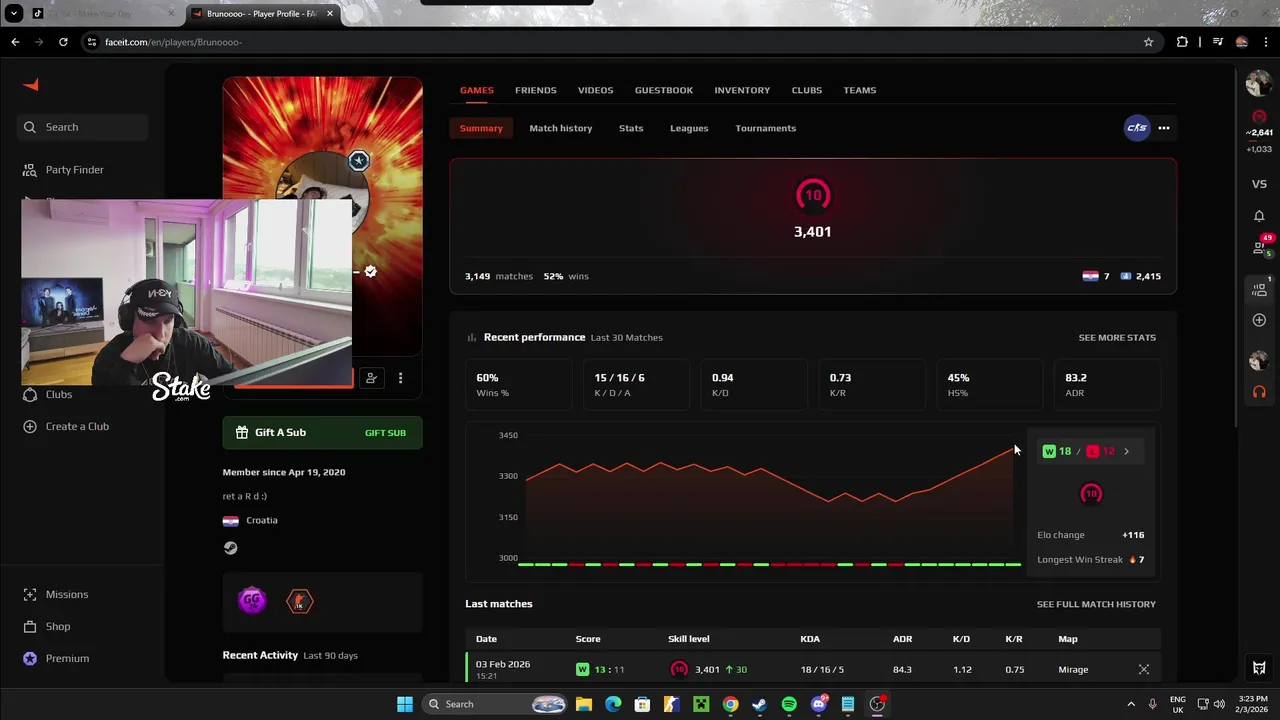Click the CS2 game selector icon
1280x720 pixels.
[x=1137, y=128]
